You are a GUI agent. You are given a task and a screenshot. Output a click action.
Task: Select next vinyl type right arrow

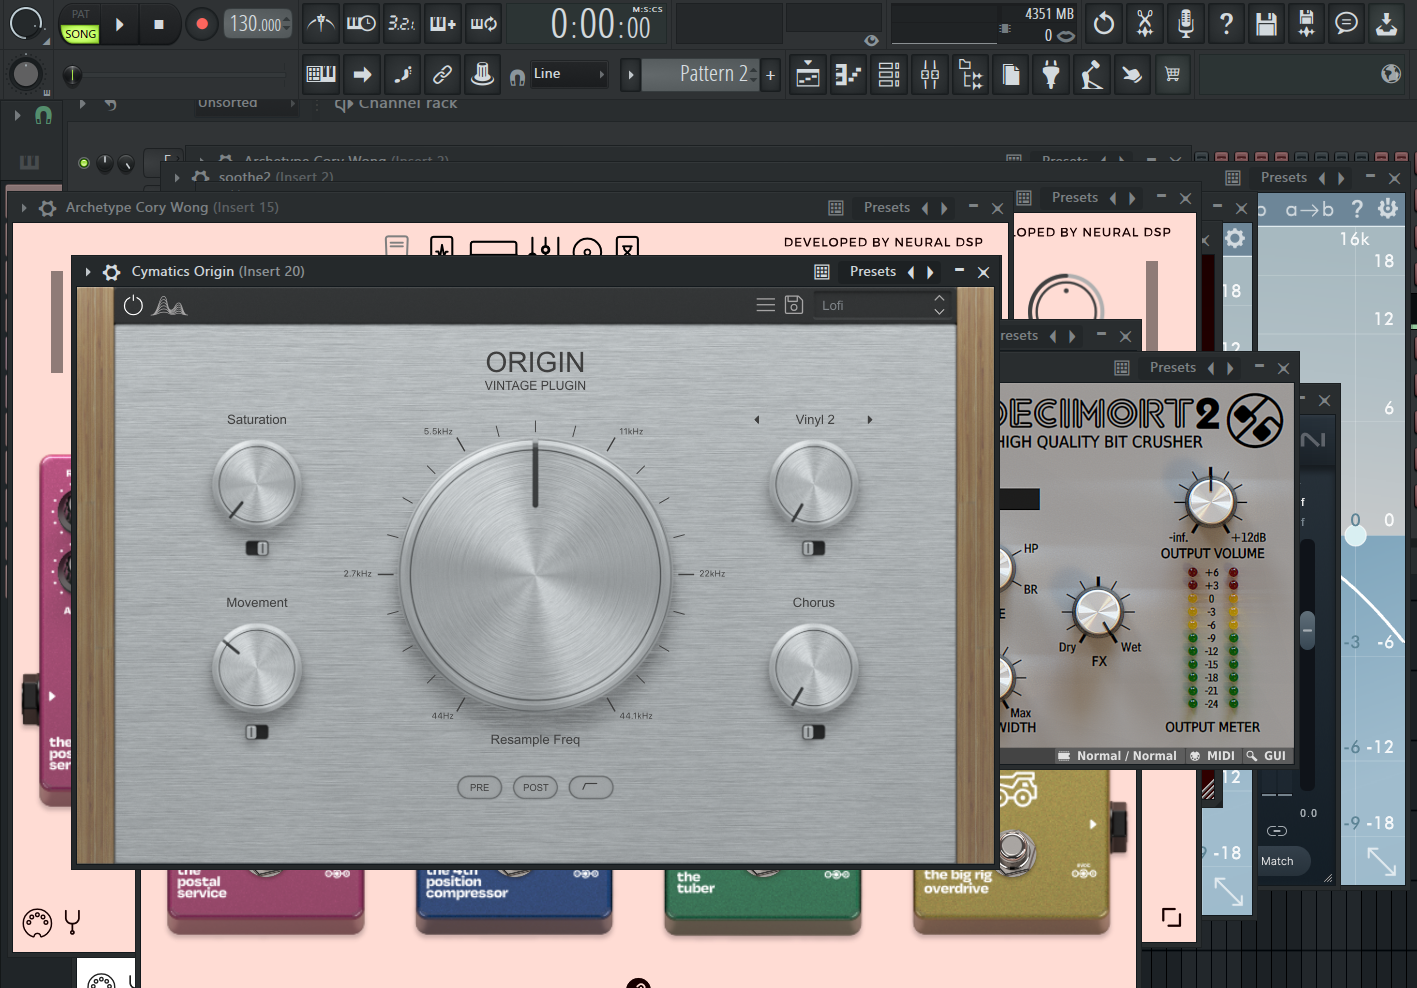870,420
